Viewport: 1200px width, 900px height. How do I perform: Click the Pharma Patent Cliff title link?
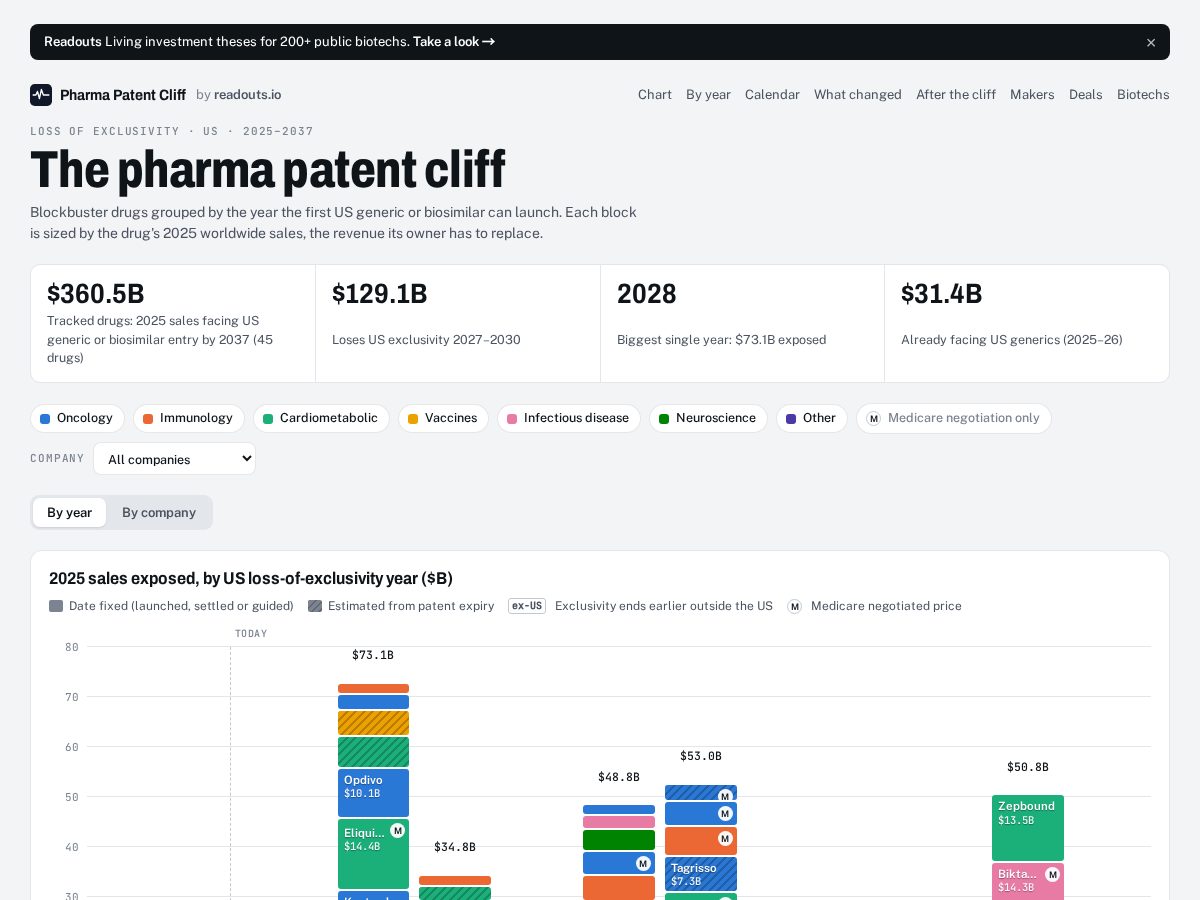123,95
